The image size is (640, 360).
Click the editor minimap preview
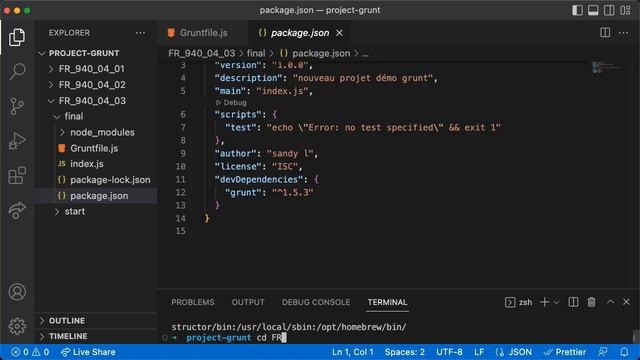[606, 68]
